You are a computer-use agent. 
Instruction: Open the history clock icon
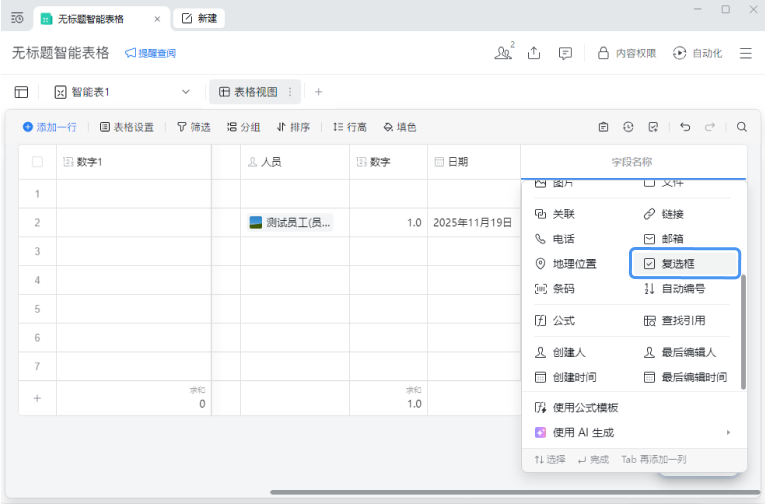(628, 127)
